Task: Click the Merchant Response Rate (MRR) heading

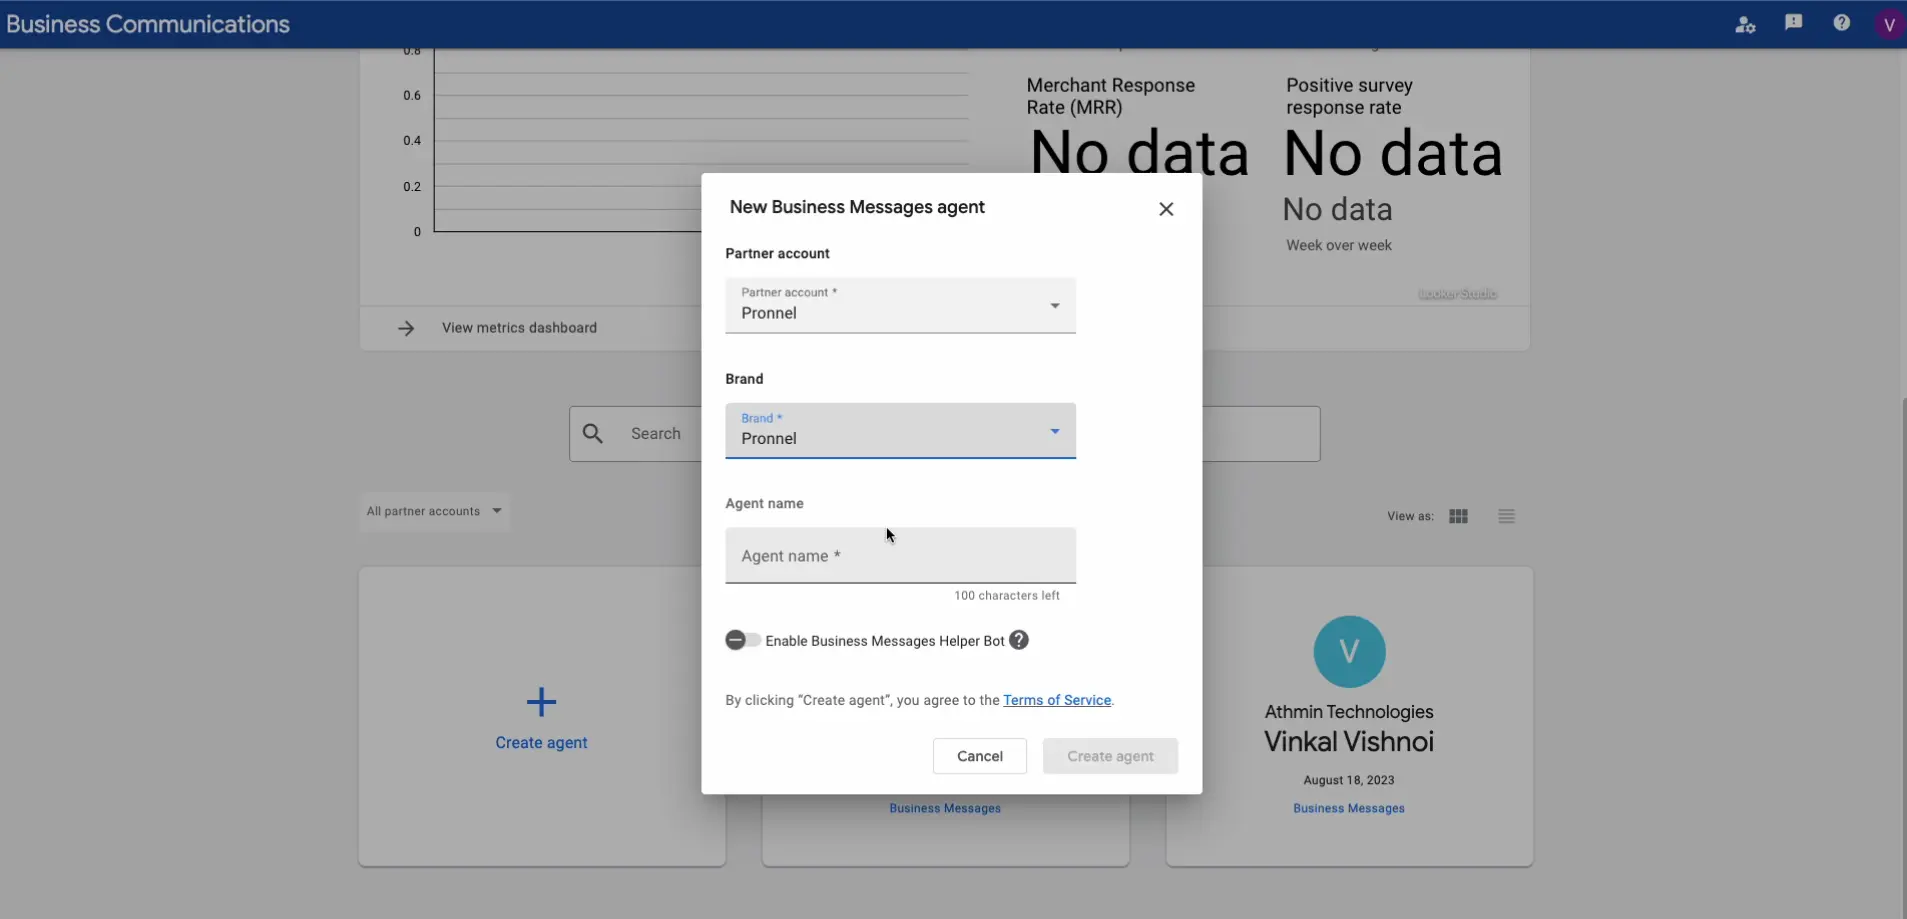Action: [1110, 96]
